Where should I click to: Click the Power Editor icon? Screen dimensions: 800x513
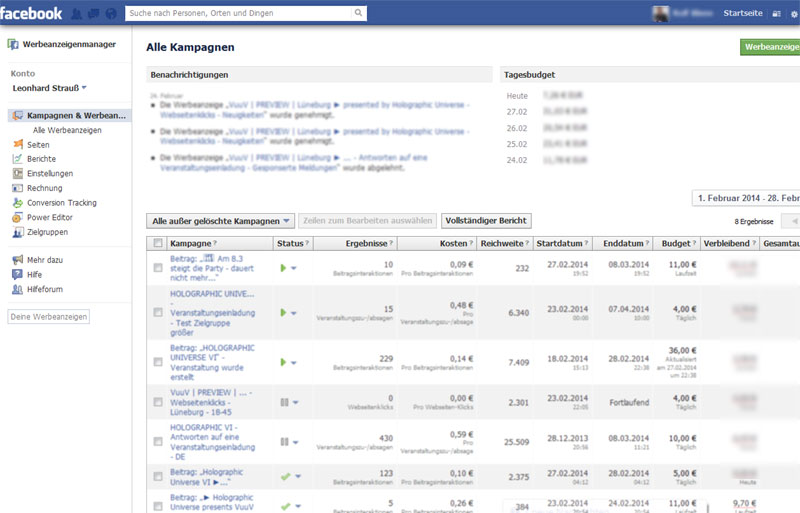[18, 217]
